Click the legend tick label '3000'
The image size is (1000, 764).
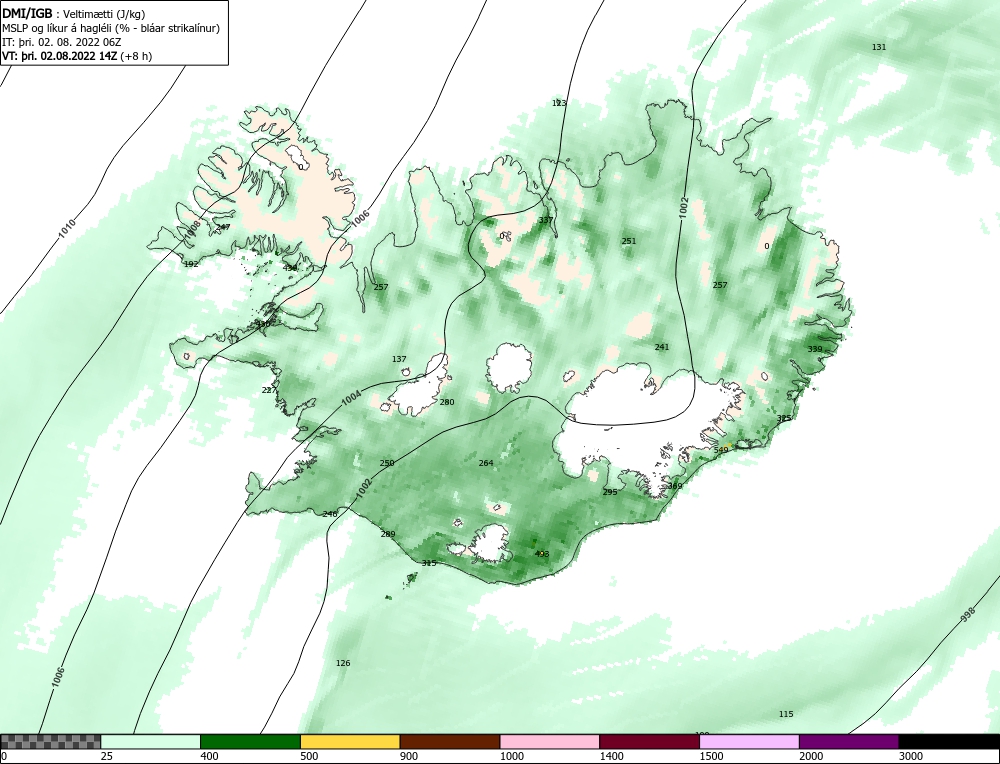911,756
